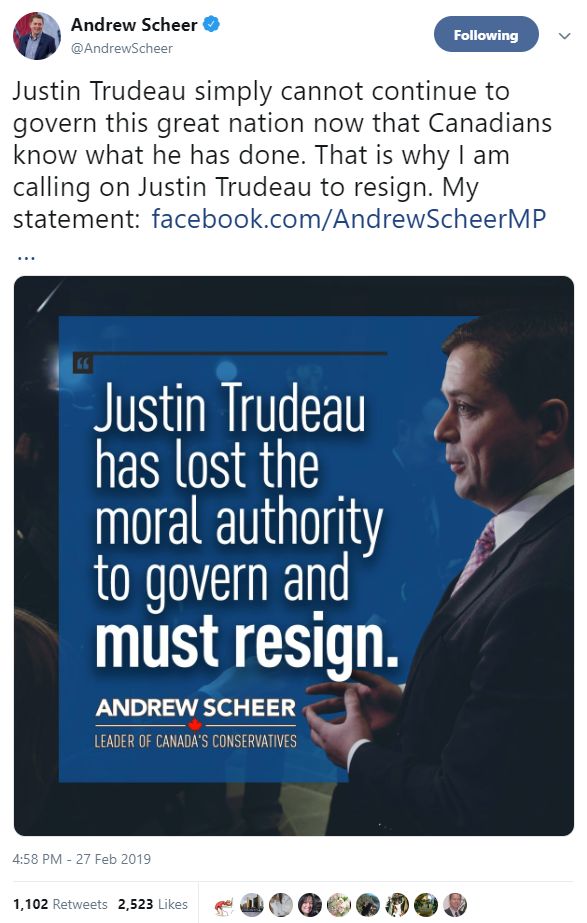
Task: Open the @AndrewScheer handle link
Action: point(122,49)
